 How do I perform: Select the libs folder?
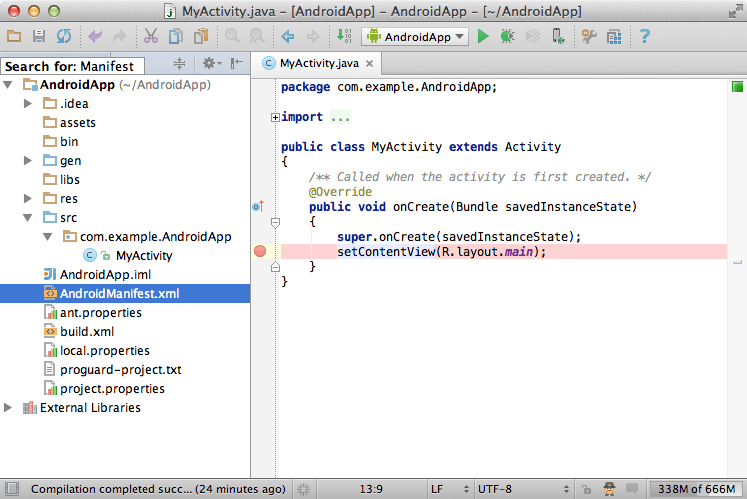[x=61, y=180]
